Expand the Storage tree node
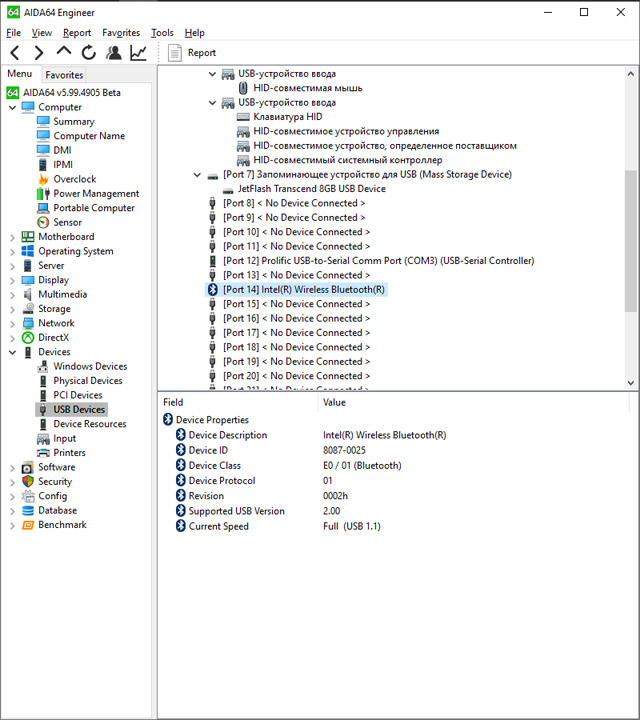The image size is (640, 720). pyautogui.click(x=12, y=309)
